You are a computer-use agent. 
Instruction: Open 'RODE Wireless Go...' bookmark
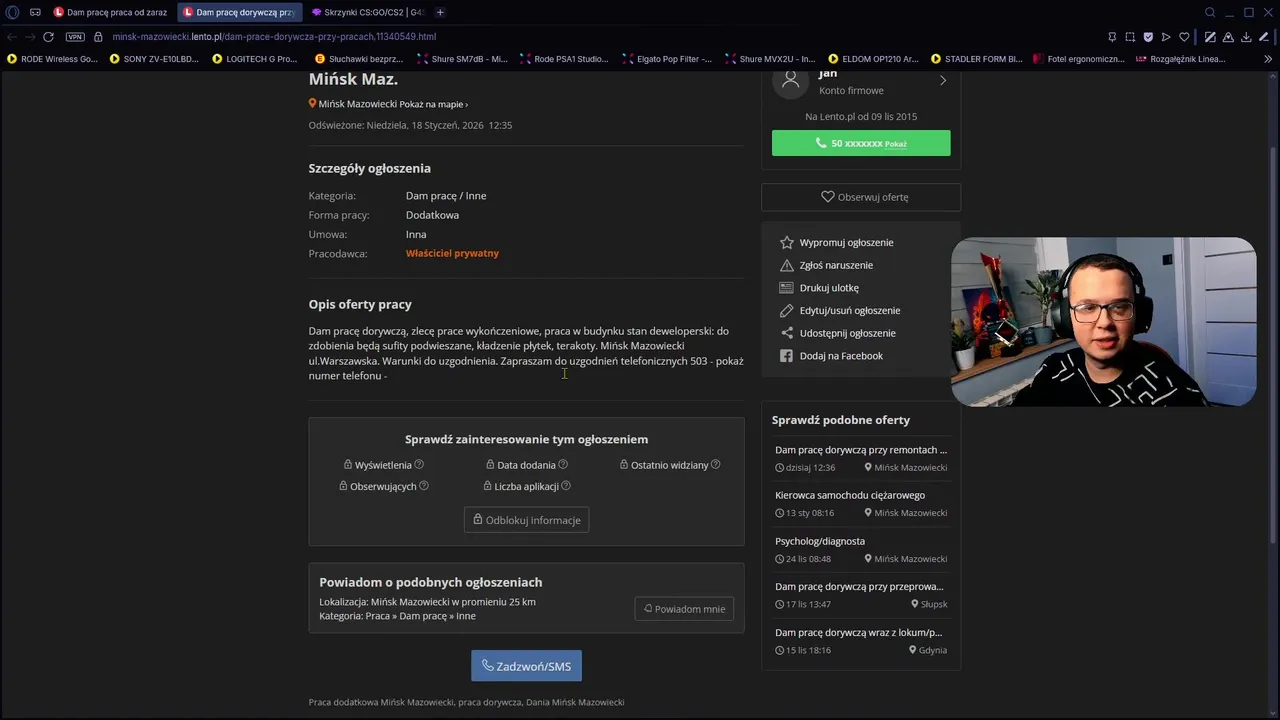[x=52, y=59]
